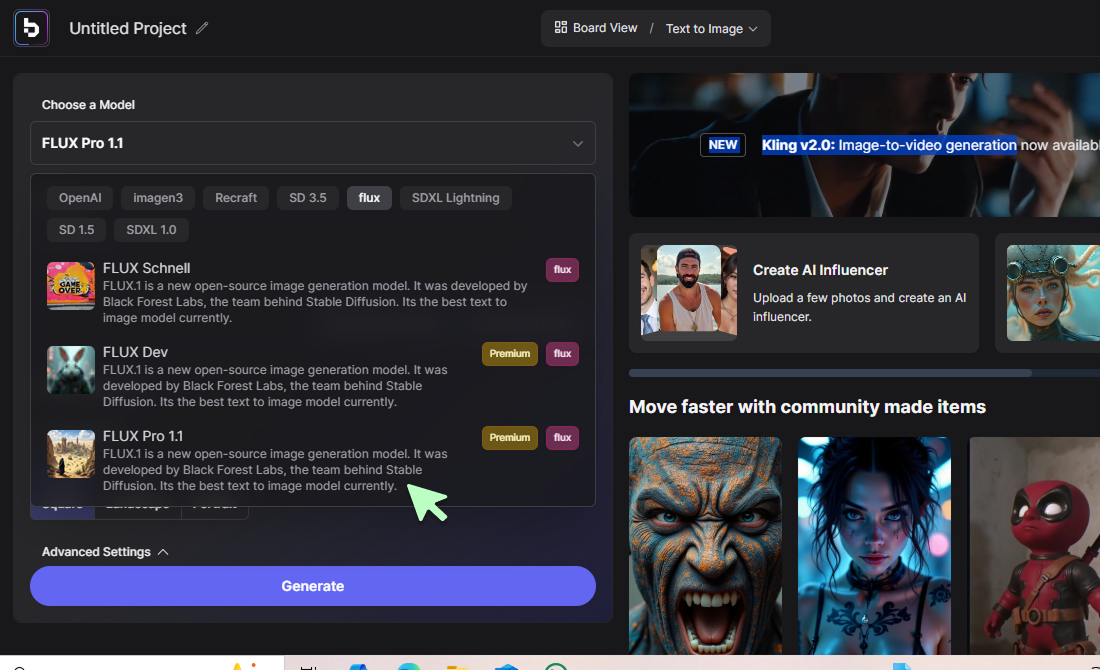Click the app logo icon
Screen dimensions: 1100x670
click(x=32, y=28)
